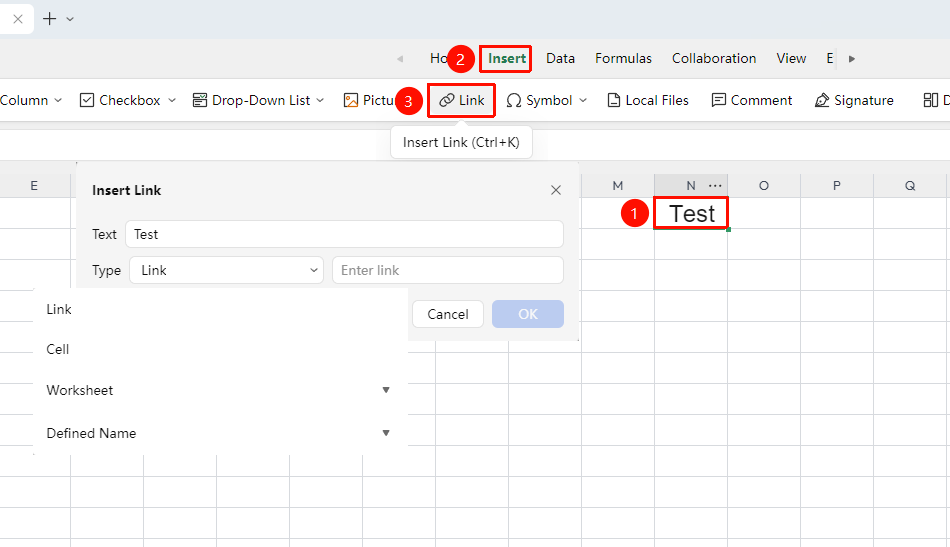950x547 pixels.
Task: Expand the Worksheet submenu arrow
Action: click(386, 390)
